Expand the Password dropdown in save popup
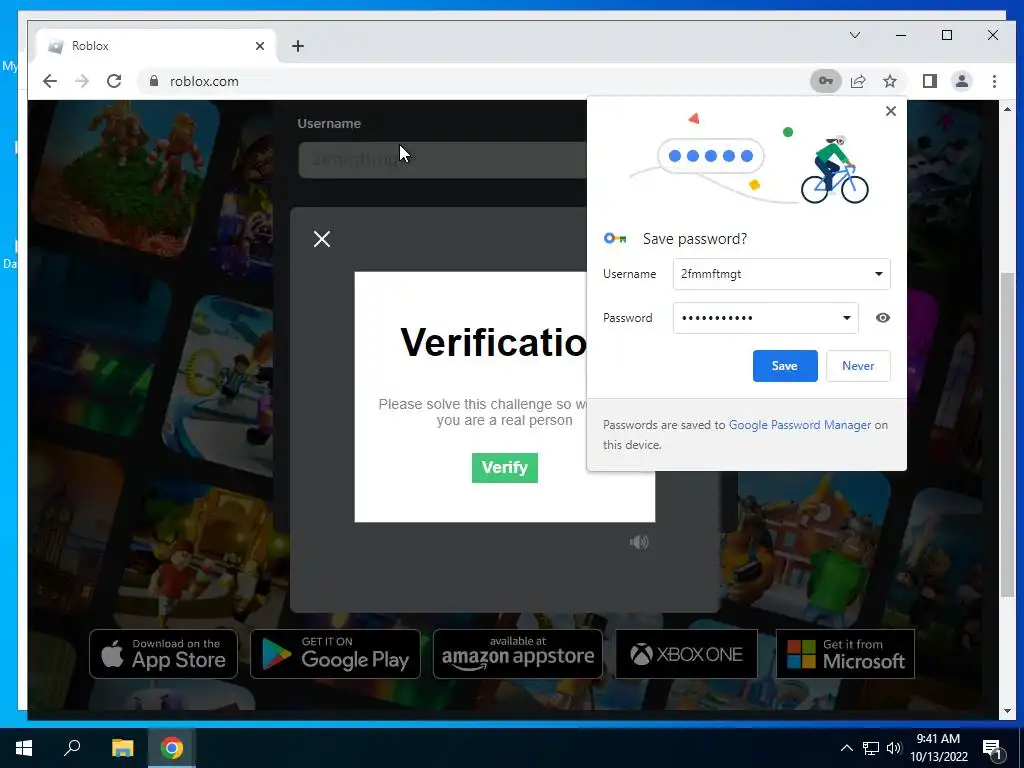Screen dimensions: 1024x768 click(x=847, y=318)
